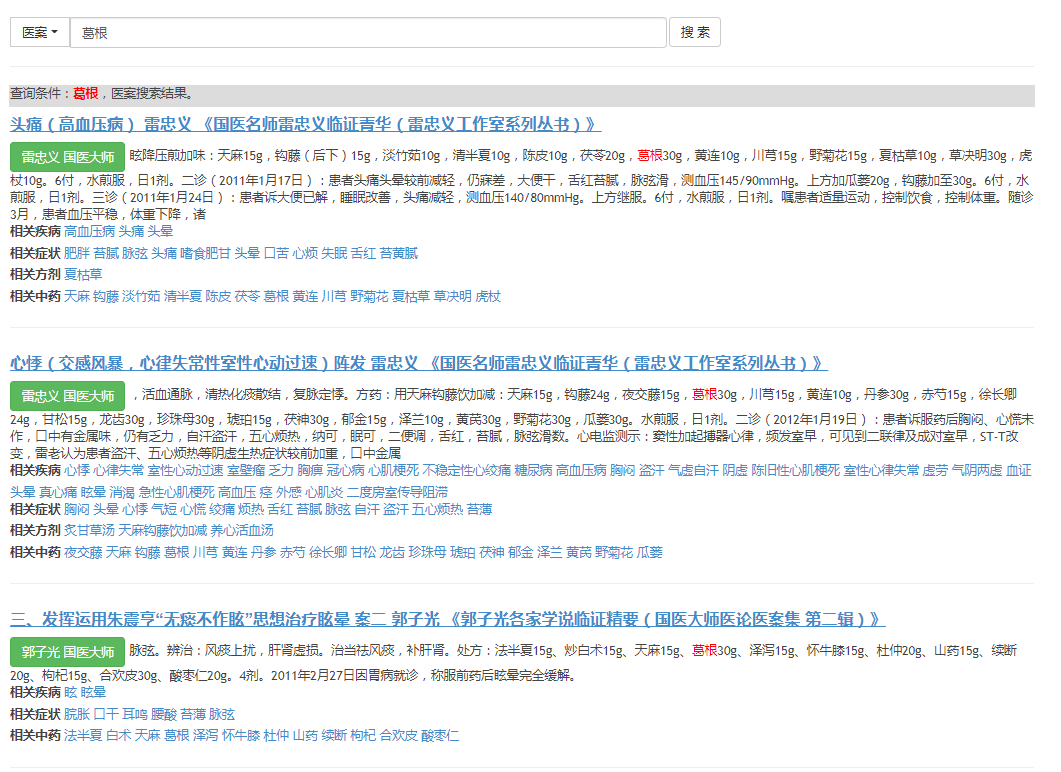Open the 徐长卿 herb link
Screen dimensions: 1061x772
click(x=328, y=553)
